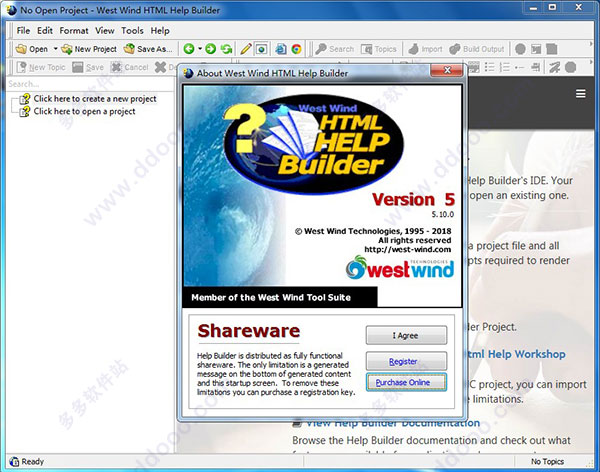The height and width of the screenshot is (472, 600).
Task: Click the last gray round icon in formatting toolbar
Action: pos(571,67)
